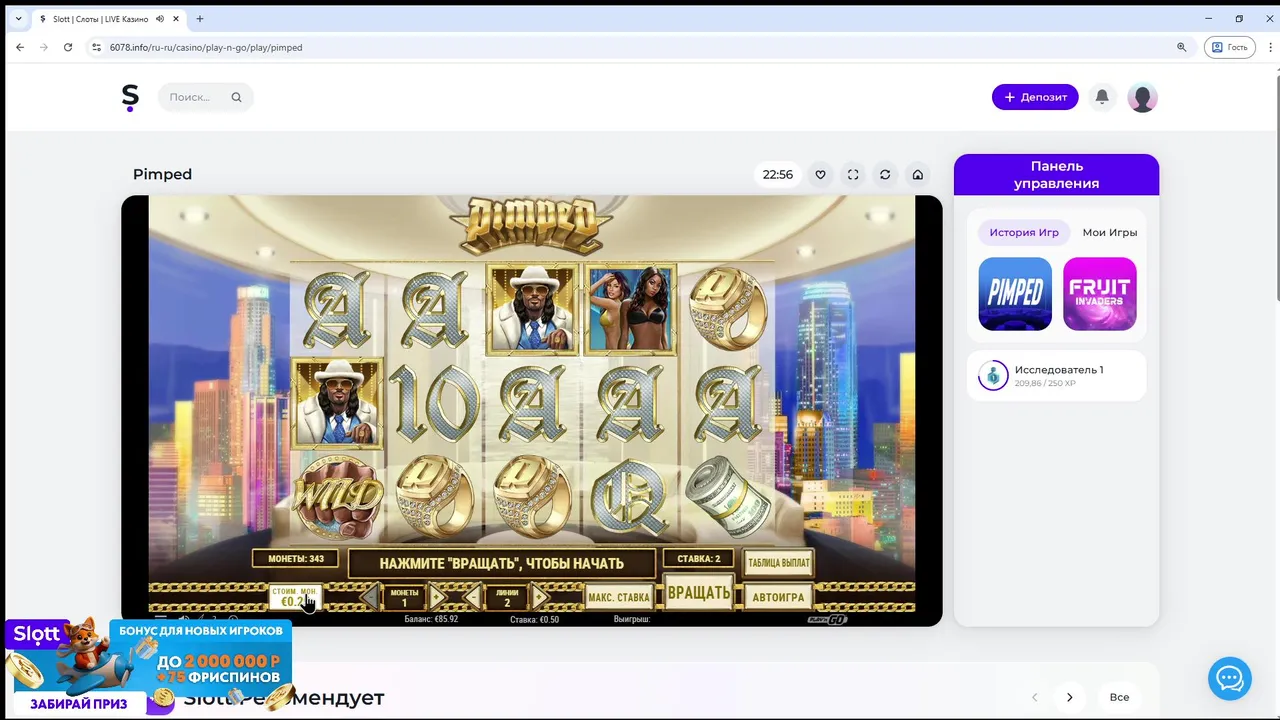This screenshot has height=720, width=1280.
Task: Open browser zoom magnifier in address bar
Action: click(1181, 47)
